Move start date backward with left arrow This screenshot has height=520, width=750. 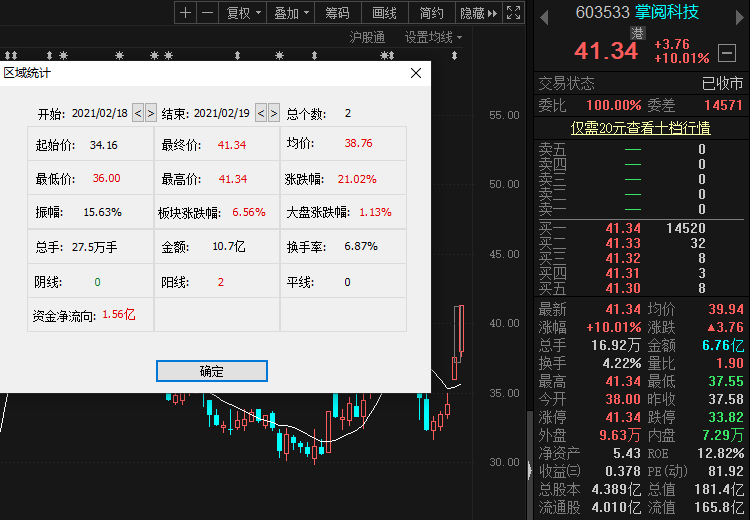point(138,113)
